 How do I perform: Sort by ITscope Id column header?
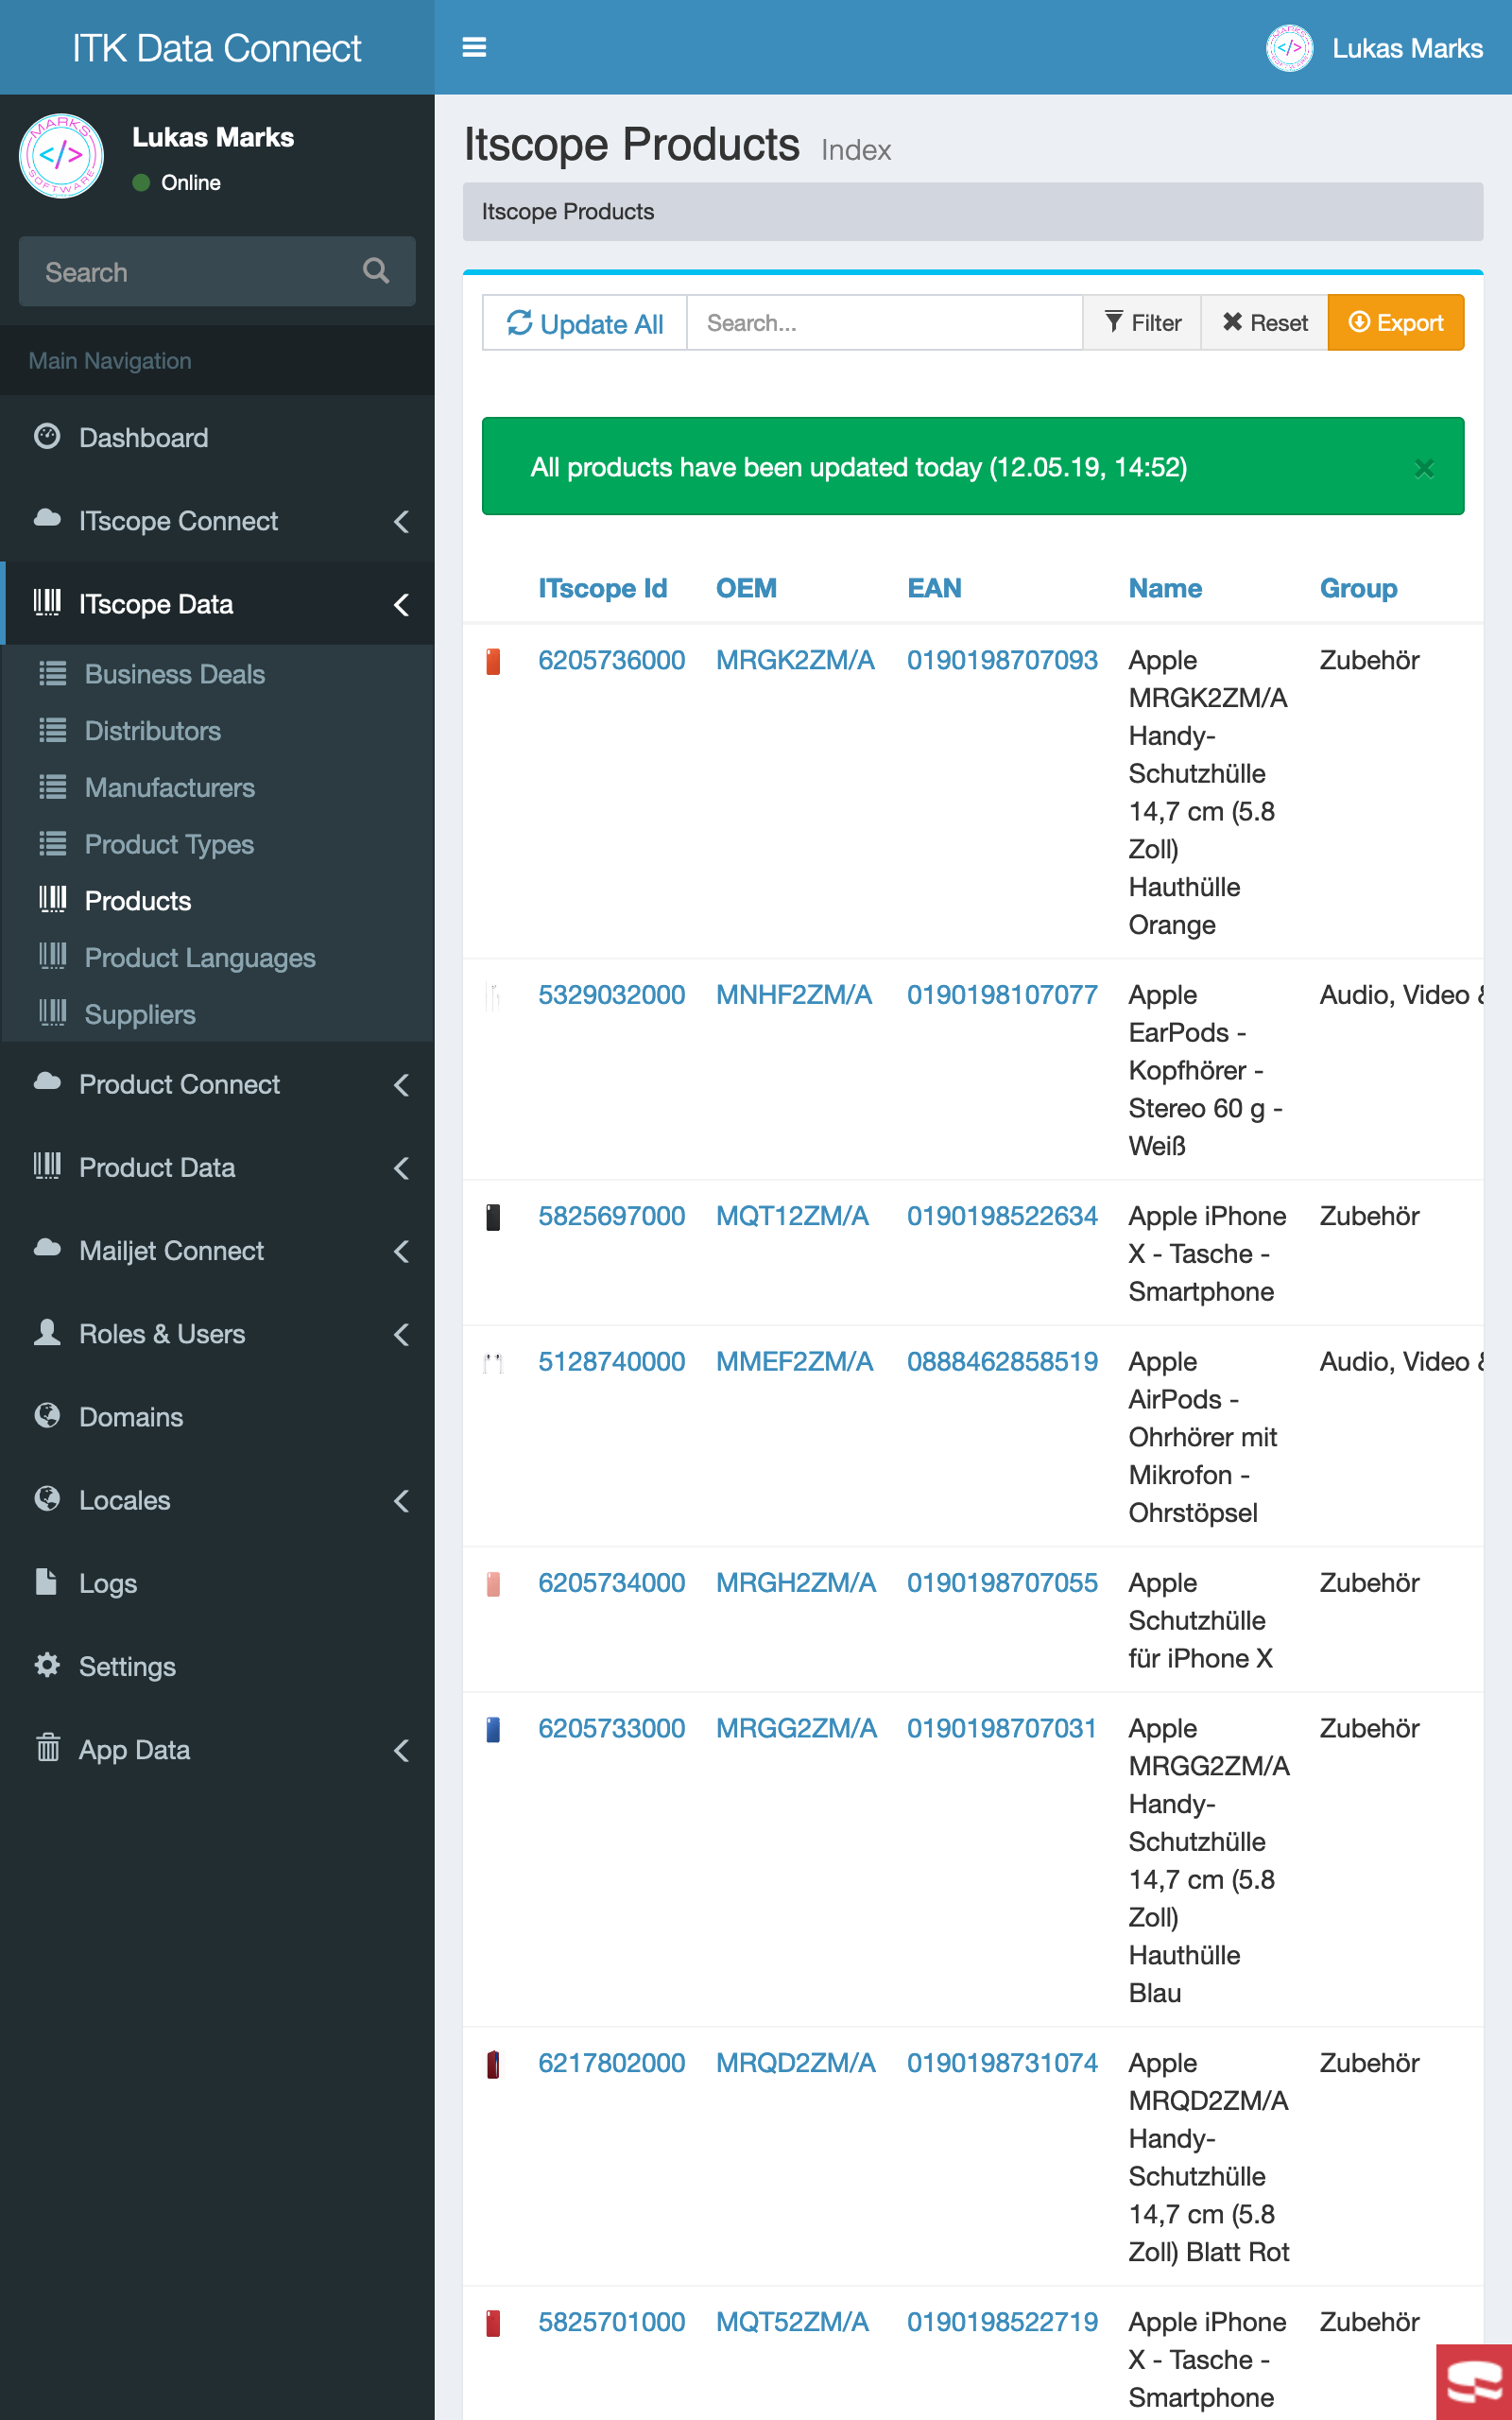pos(602,588)
